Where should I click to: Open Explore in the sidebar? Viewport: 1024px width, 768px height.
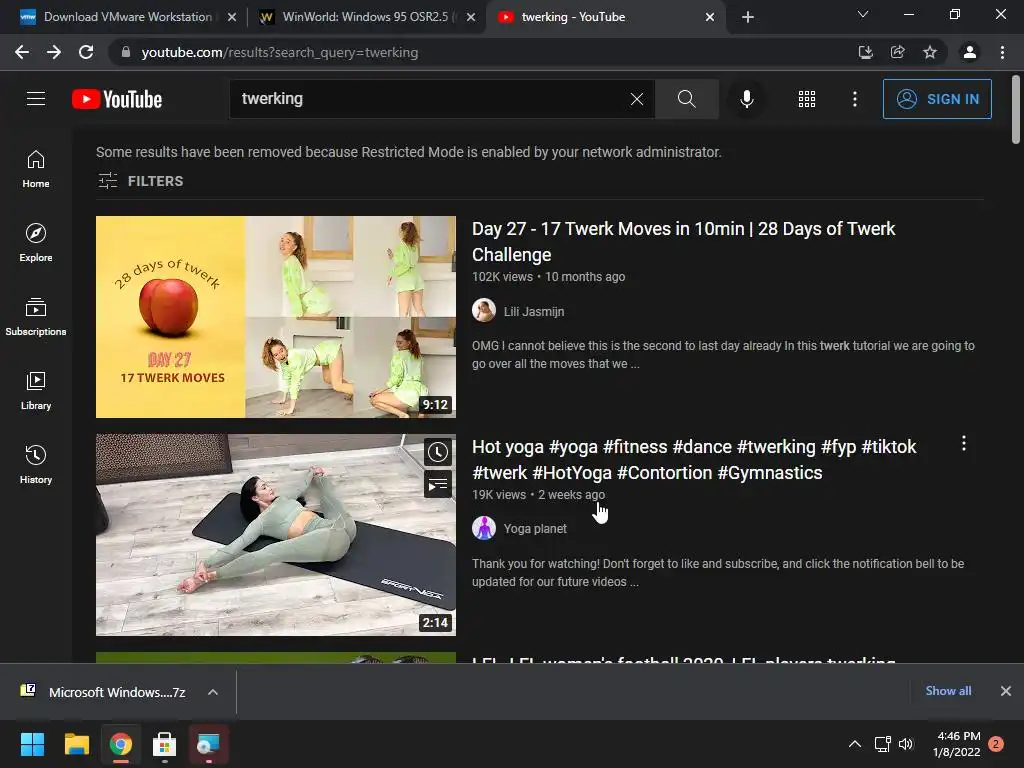[36, 243]
